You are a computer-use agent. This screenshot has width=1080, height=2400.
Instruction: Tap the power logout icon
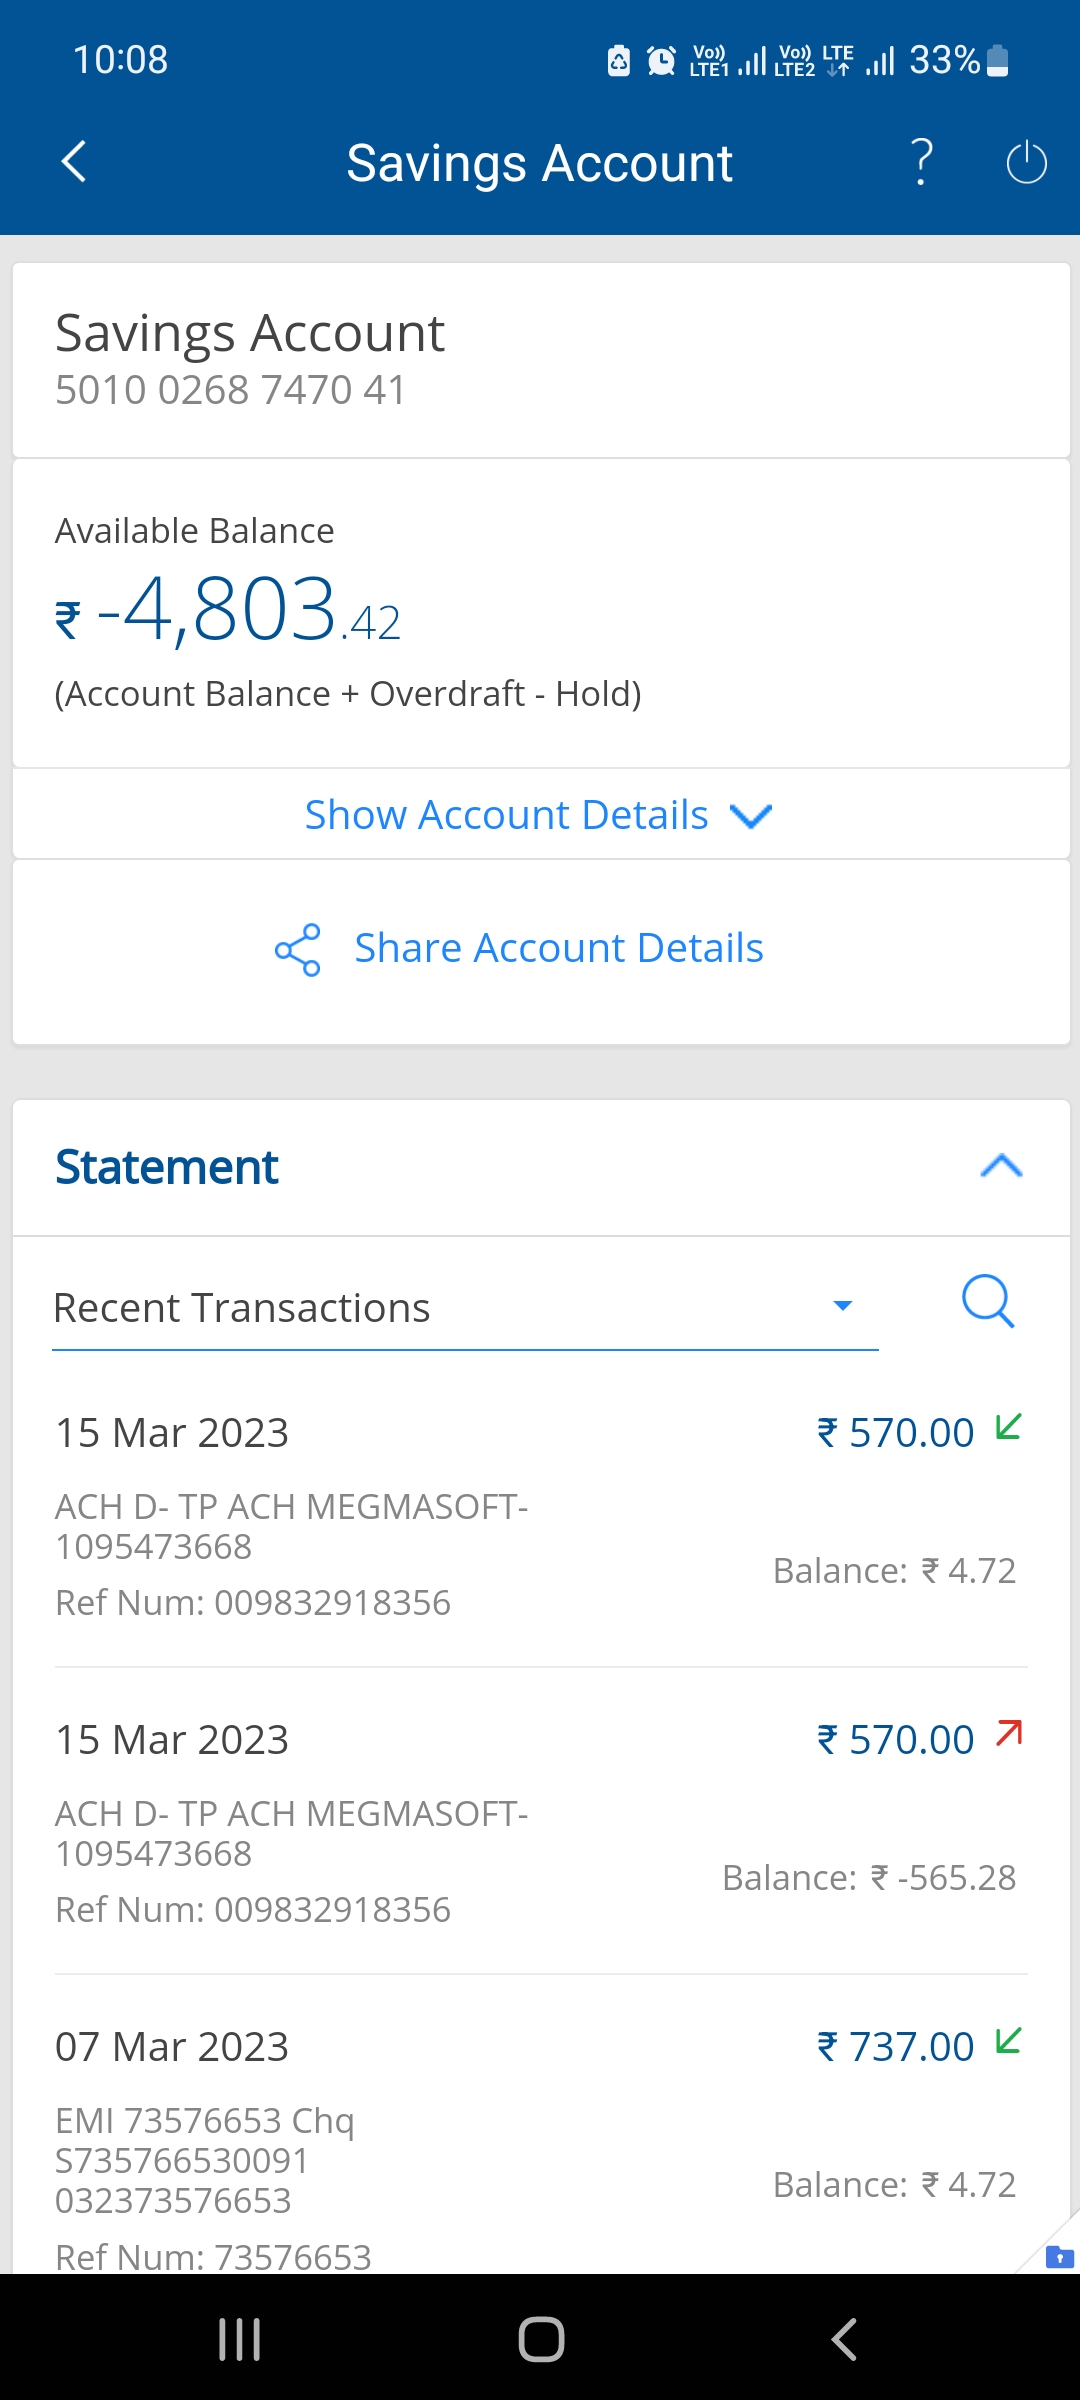click(1026, 163)
